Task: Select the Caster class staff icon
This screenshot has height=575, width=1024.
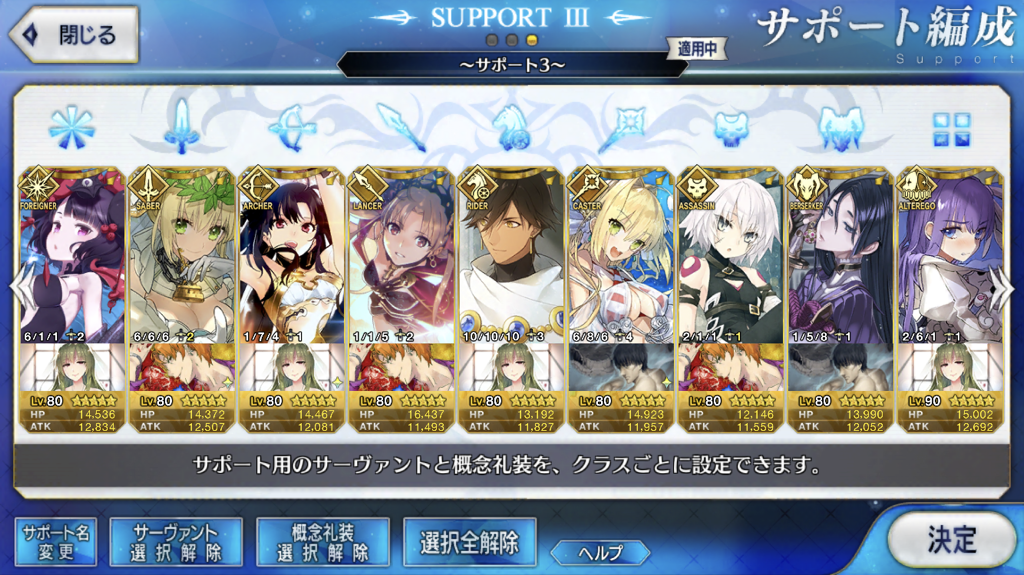Action: [x=621, y=128]
